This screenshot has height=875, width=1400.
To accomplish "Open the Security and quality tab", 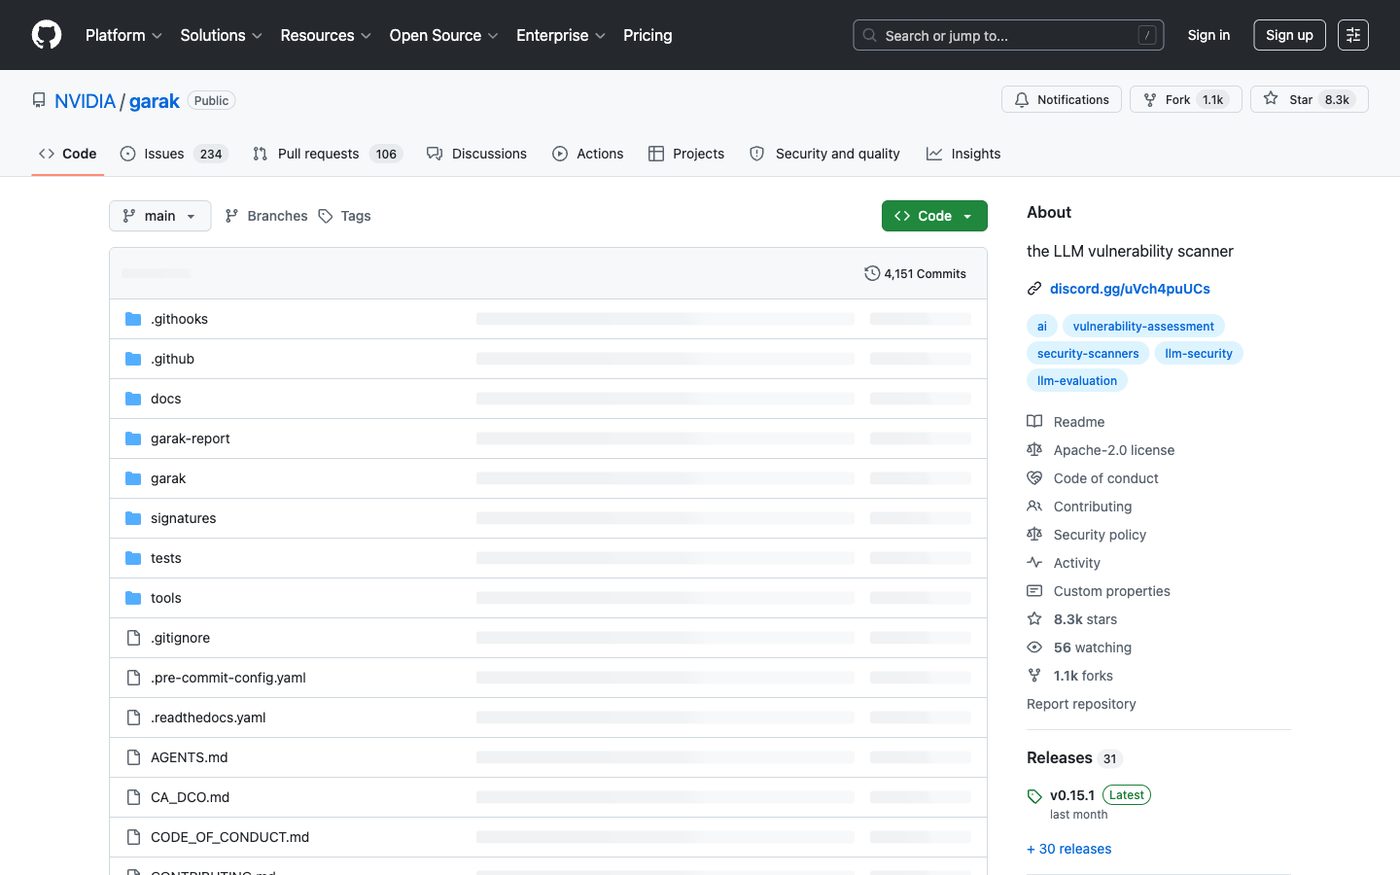I will pyautogui.click(x=825, y=154).
